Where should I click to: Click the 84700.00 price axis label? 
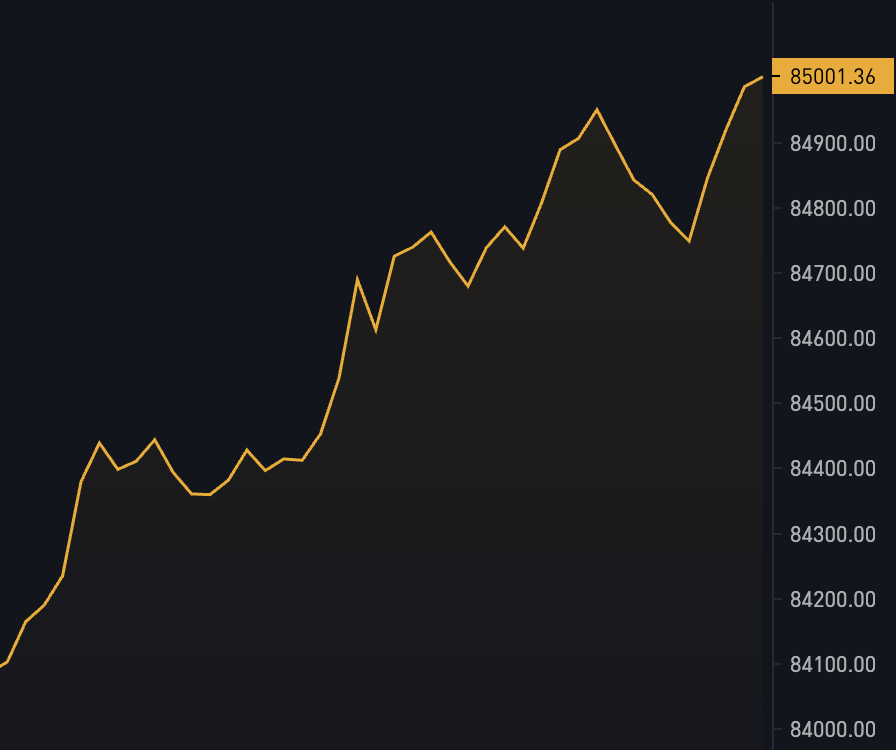pos(833,274)
